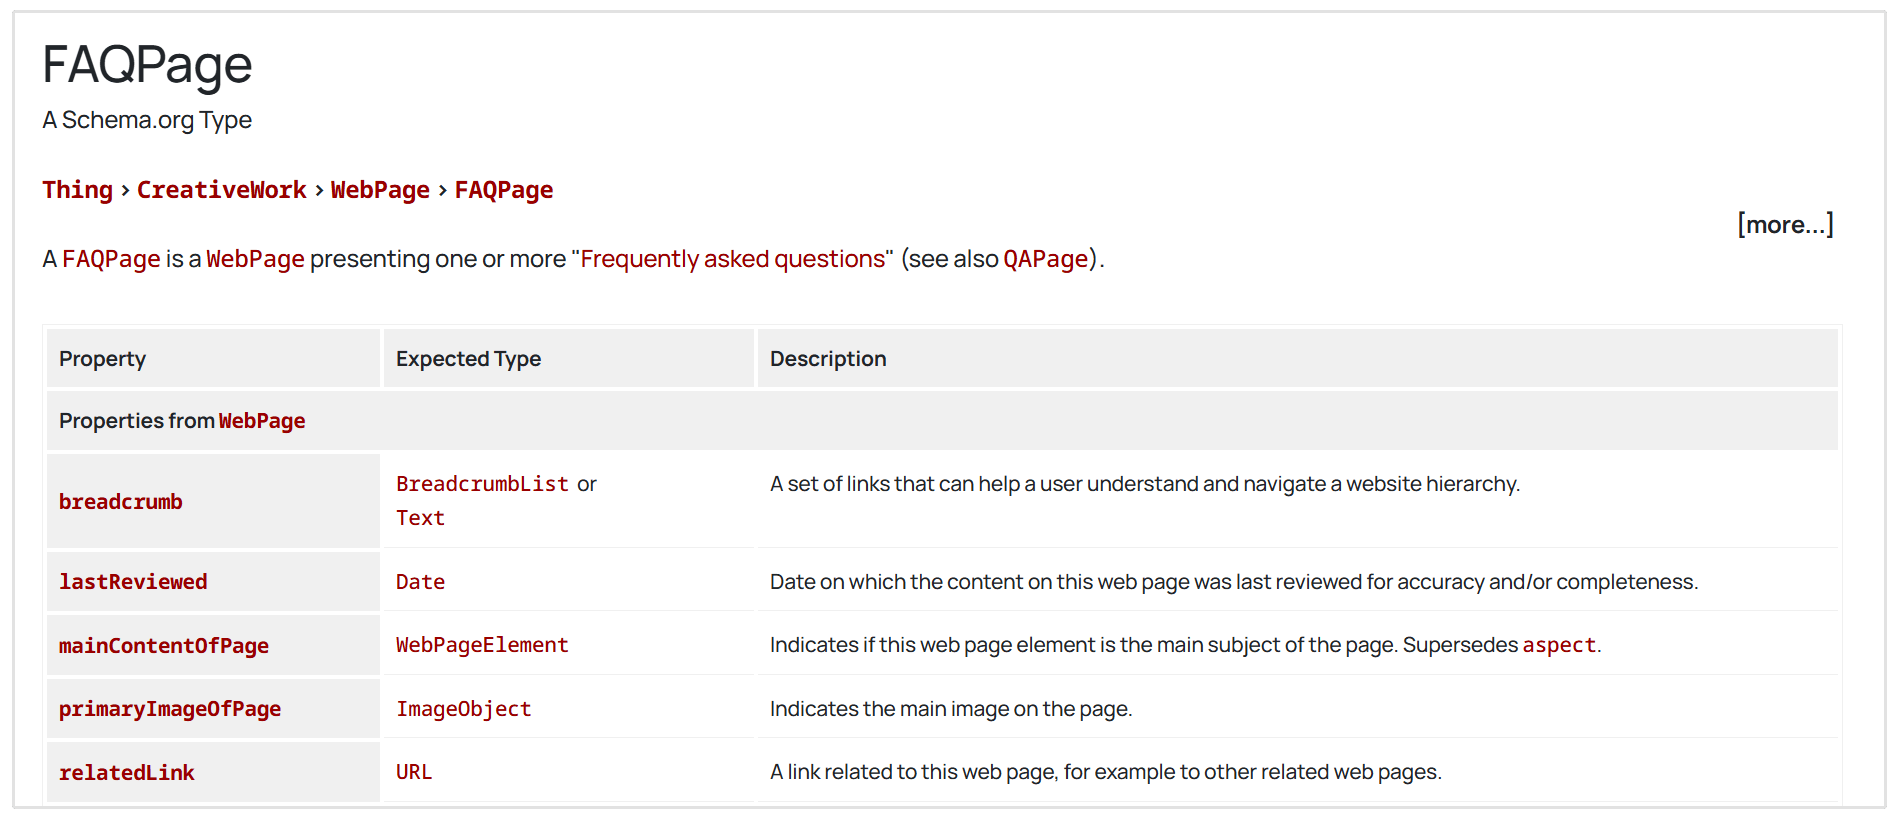Open Thing in the breadcrumb trail
The height and width of the screenshot is (820, 1900).
pos(77,190)
